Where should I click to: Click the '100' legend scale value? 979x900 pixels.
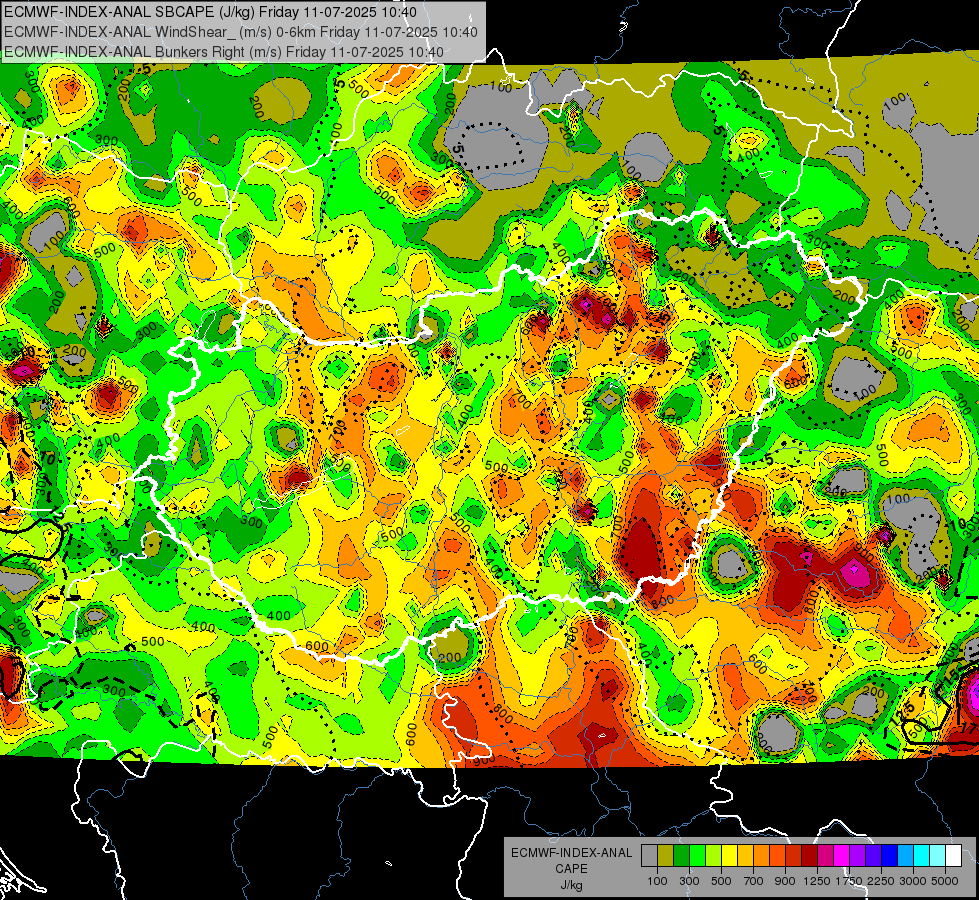pos(657,881)
